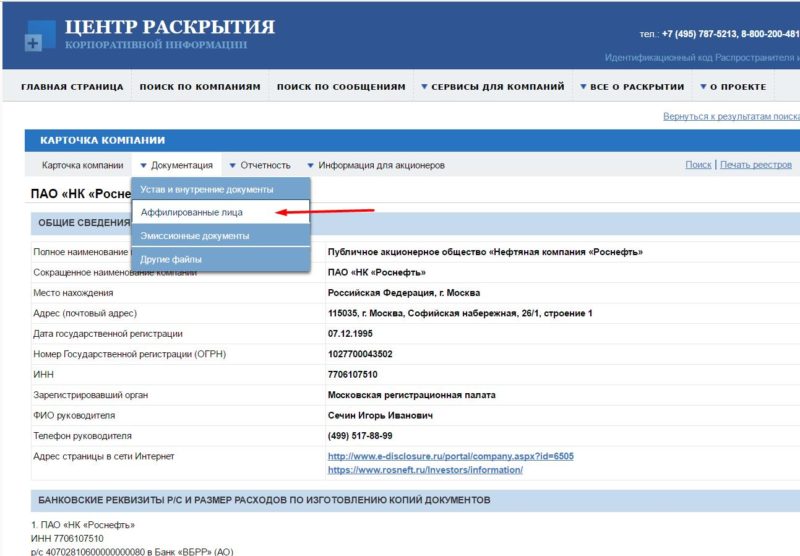
Task: Choose Устав и внутренние документы menu entry
Action: click(x=221, y=189)
